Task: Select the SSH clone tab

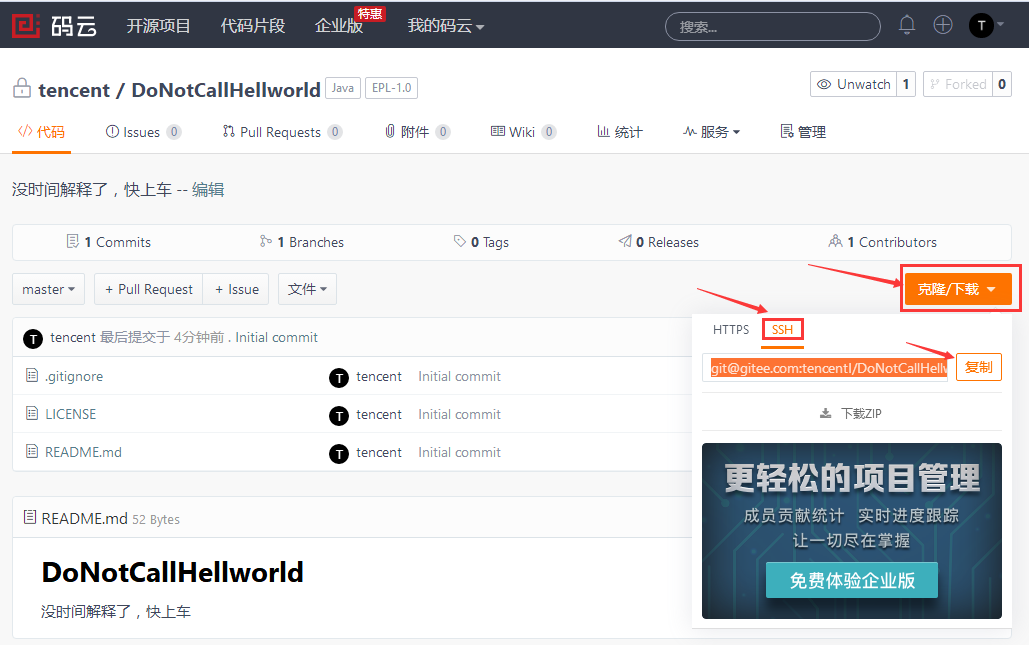Action: (782, 329)
